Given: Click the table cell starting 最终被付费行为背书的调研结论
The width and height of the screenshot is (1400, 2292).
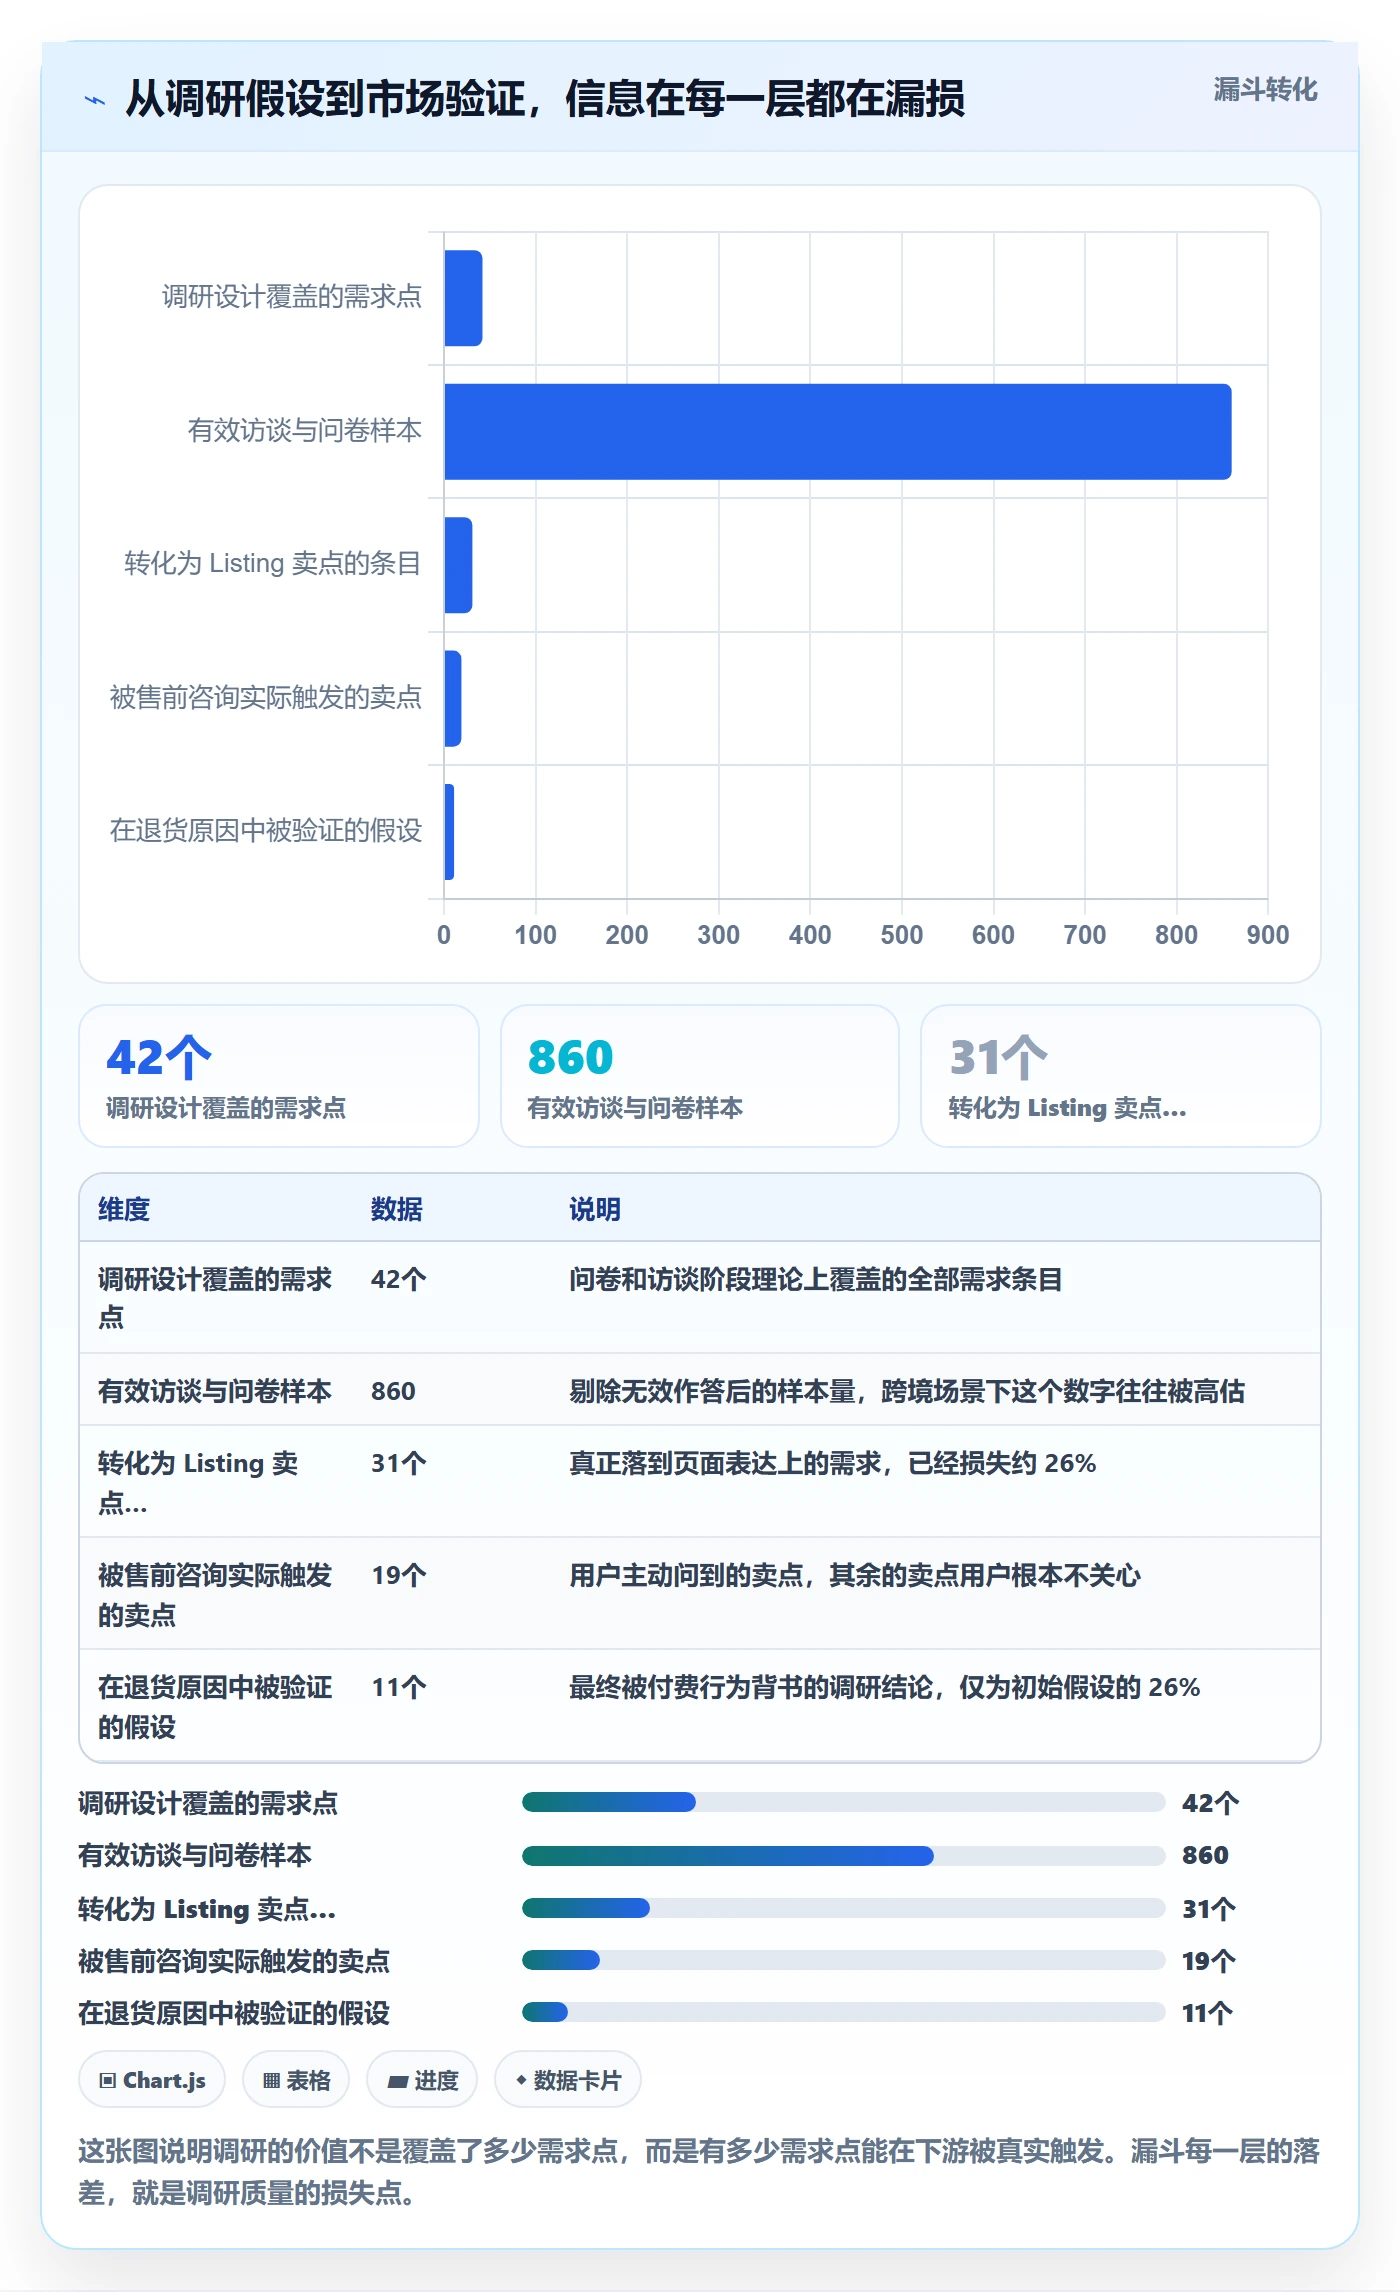Looking at the screenshot, I should (885, 1687).
